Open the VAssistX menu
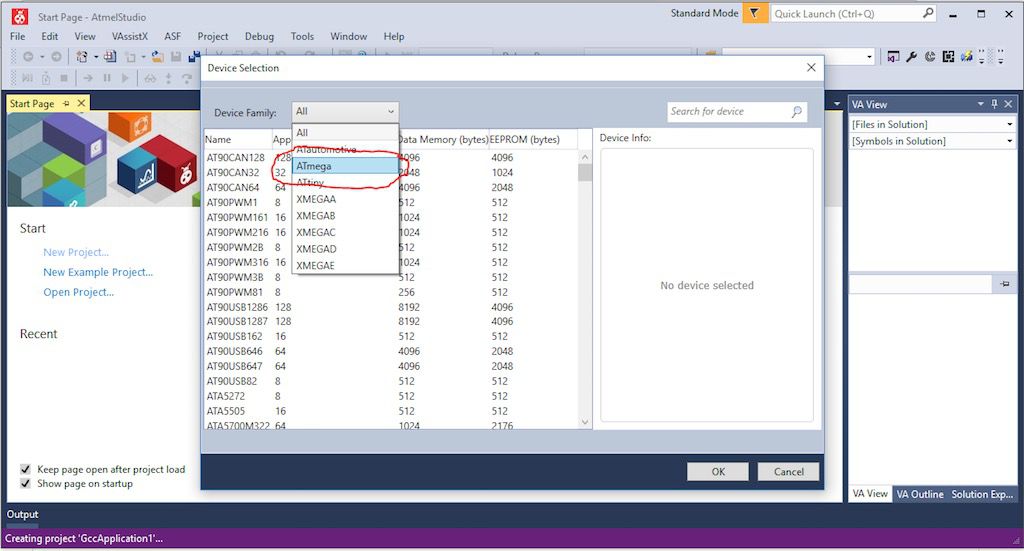The image size is (1024, 551). (x=130, y=37)
